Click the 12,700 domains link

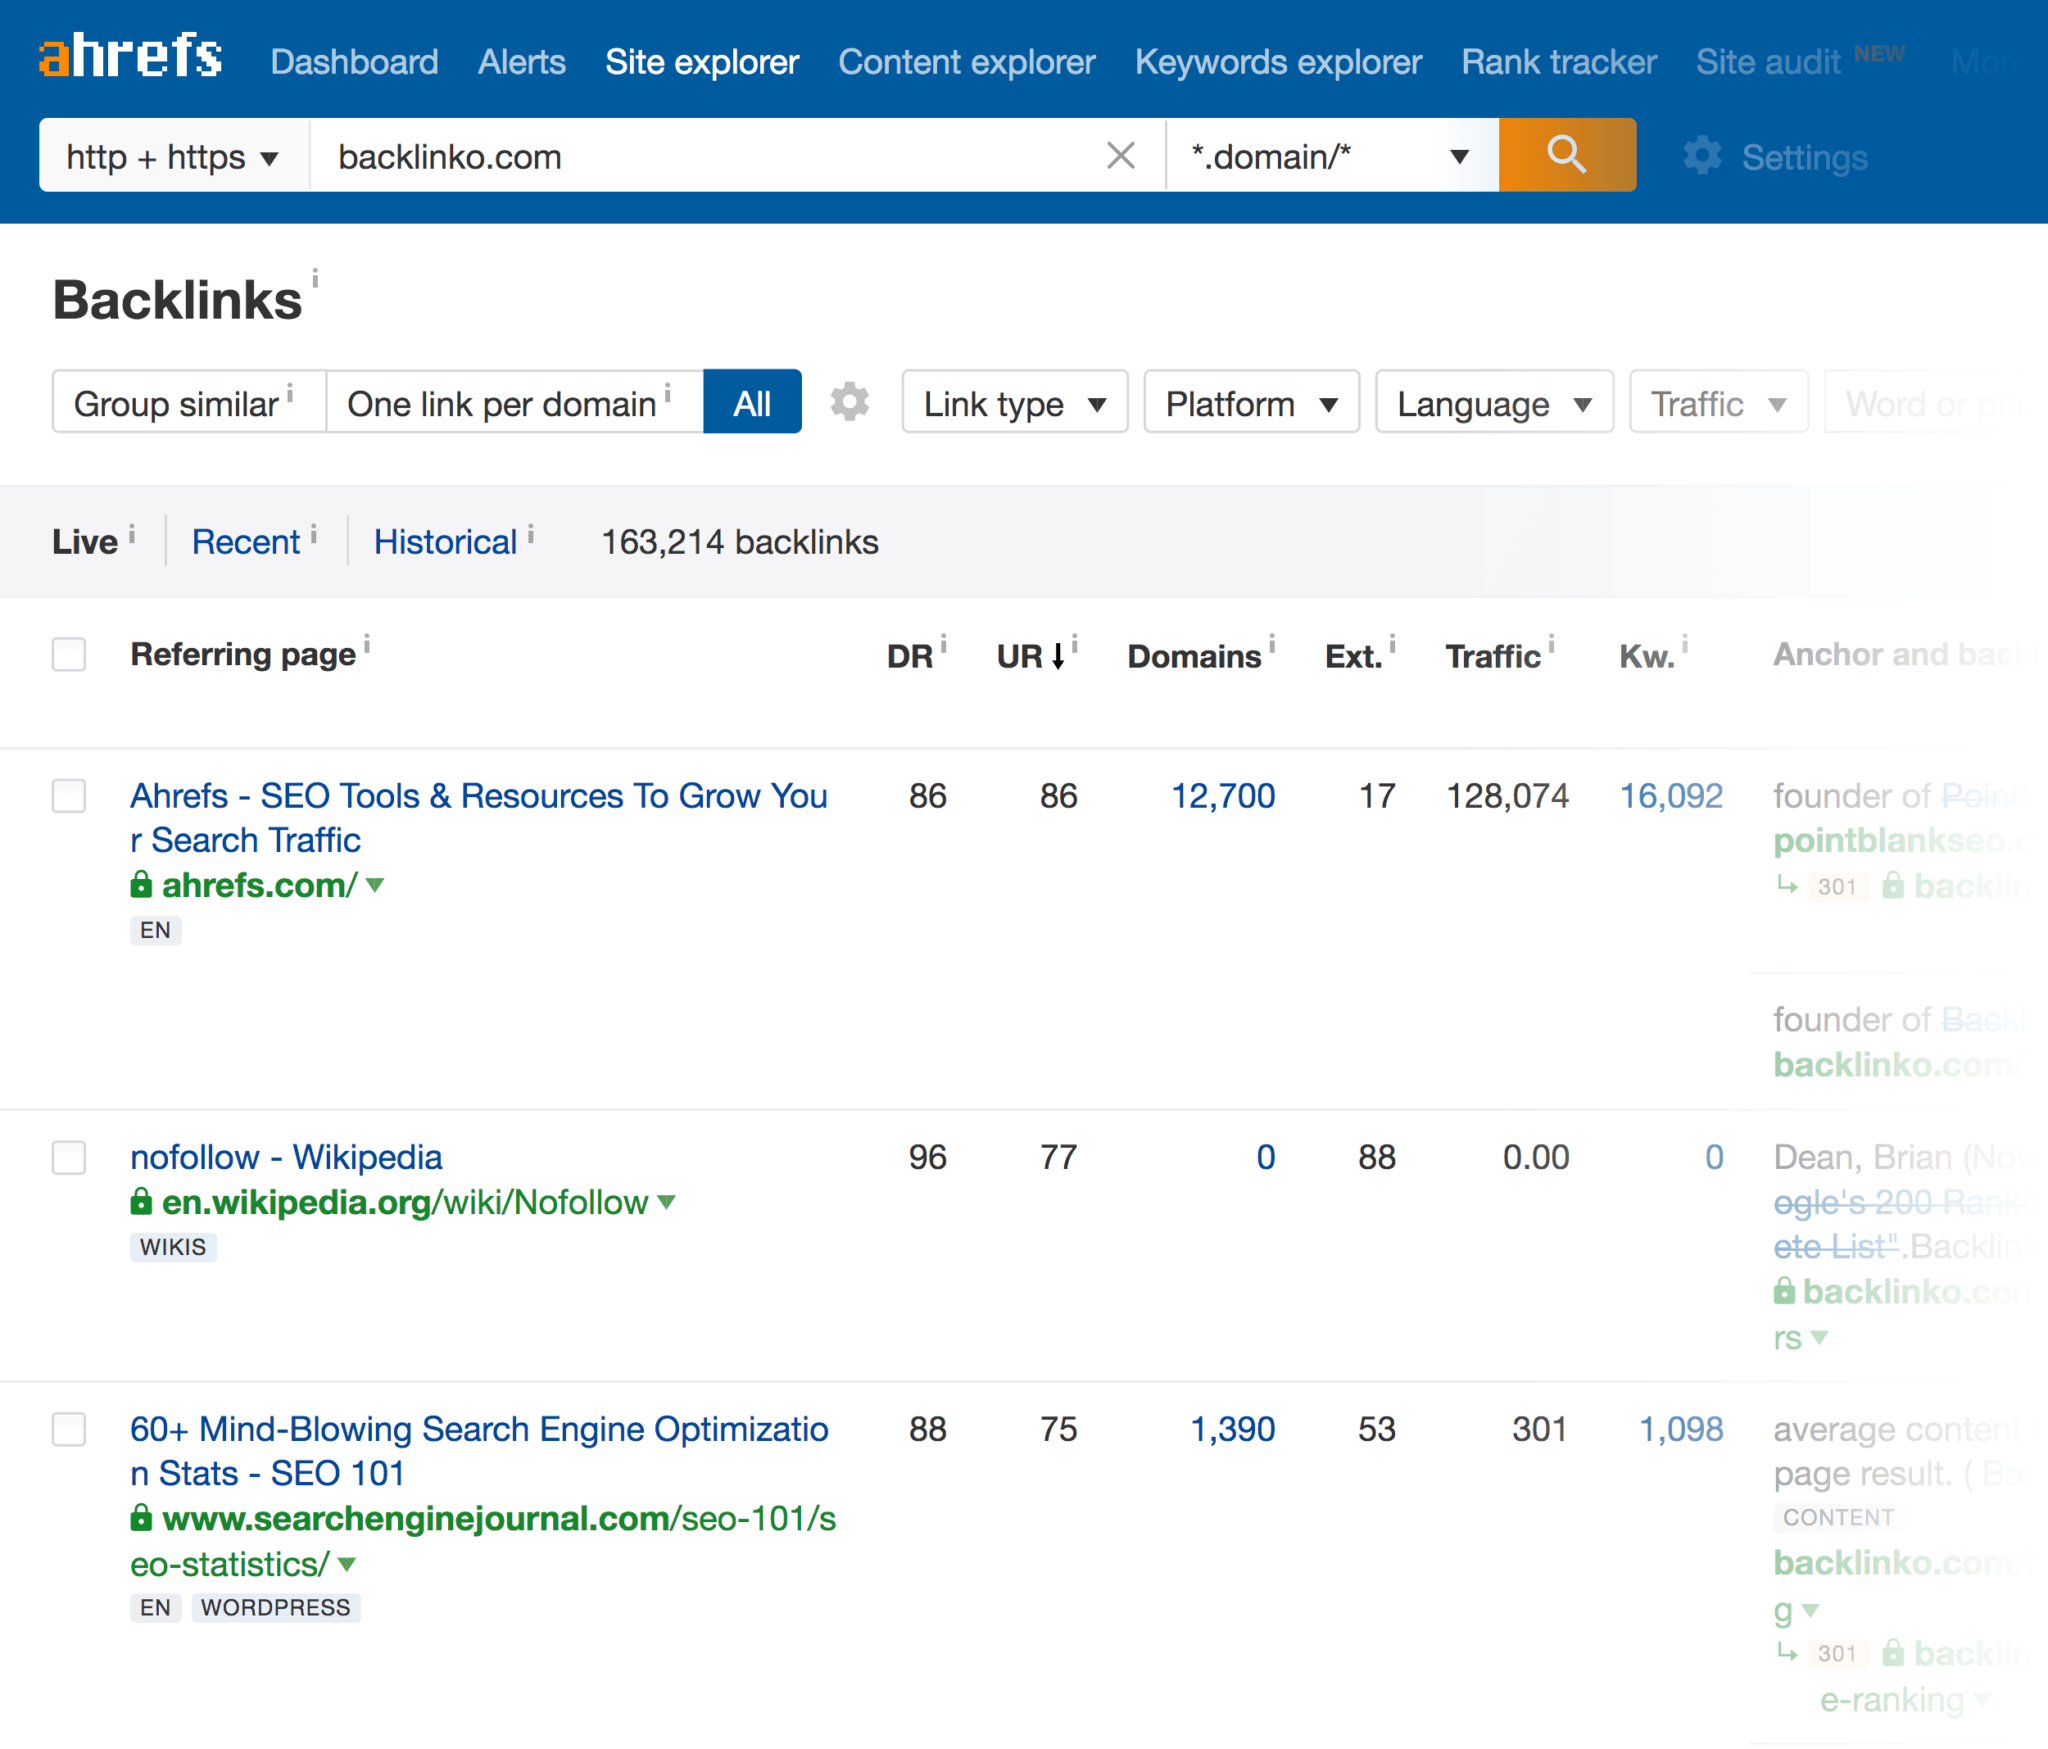pos(1222,796)
